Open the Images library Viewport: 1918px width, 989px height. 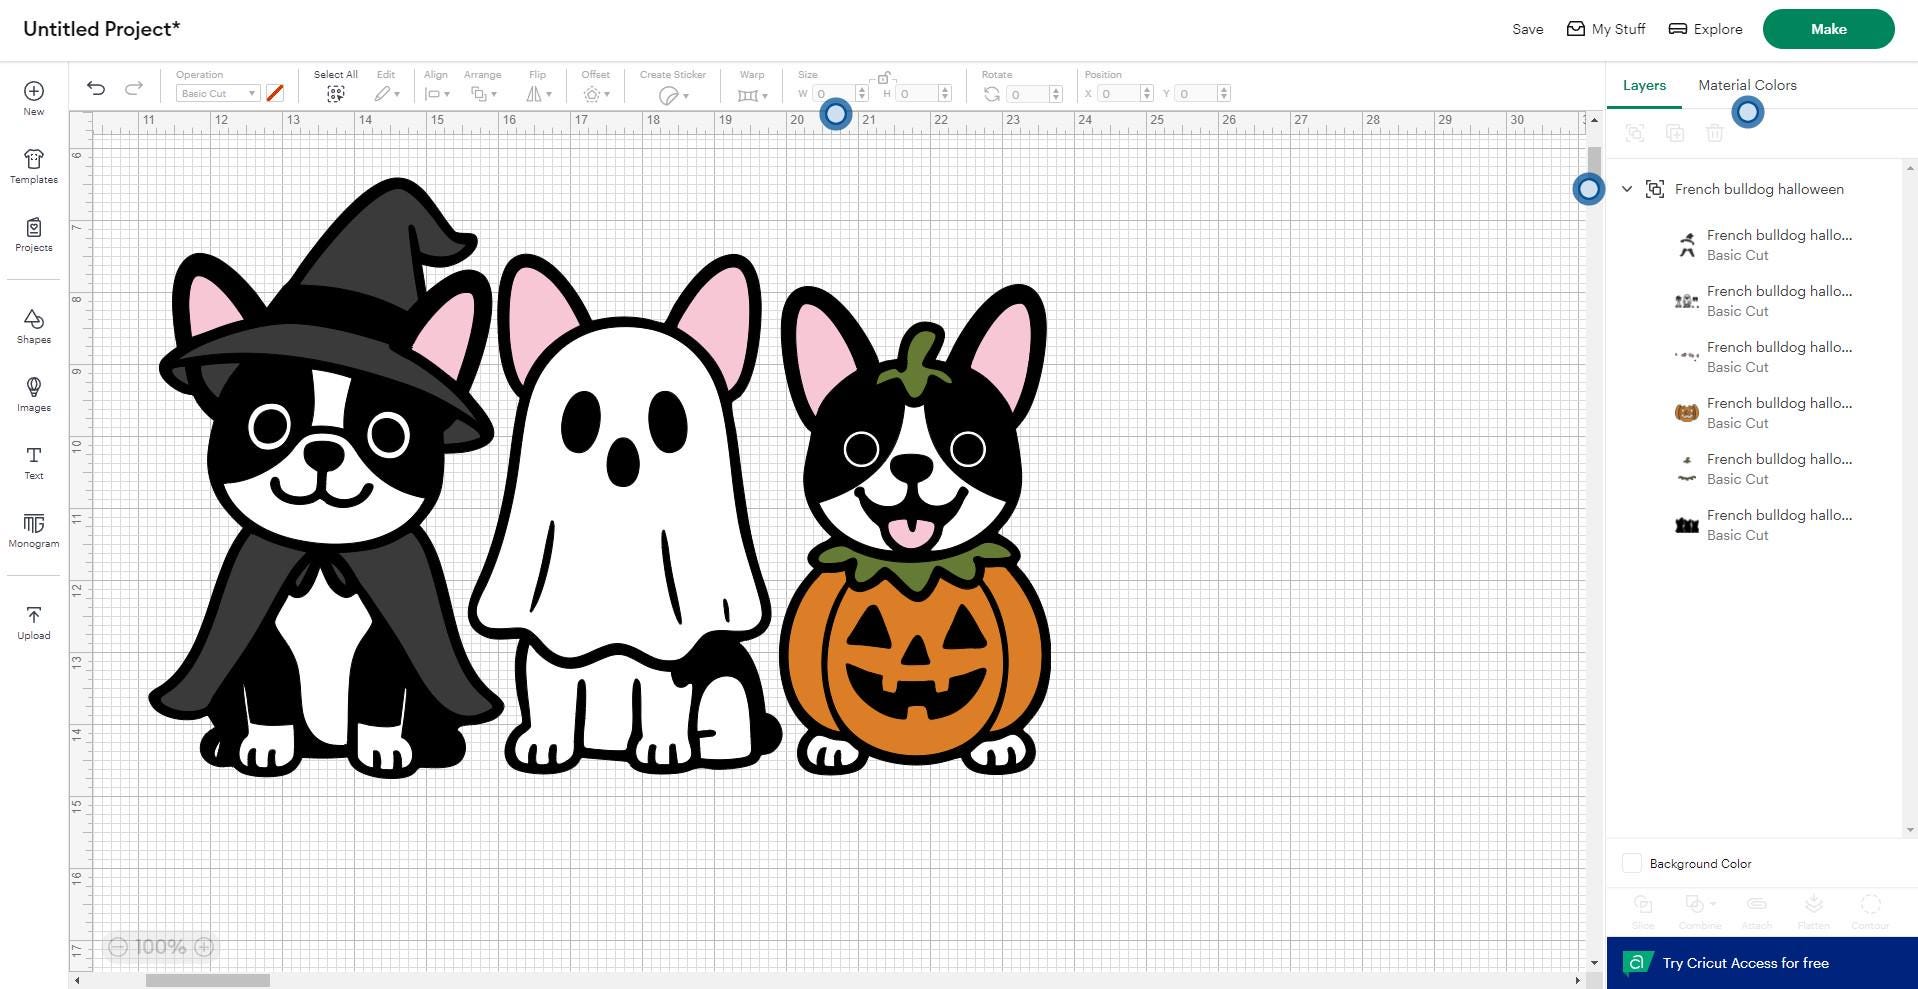34,394
